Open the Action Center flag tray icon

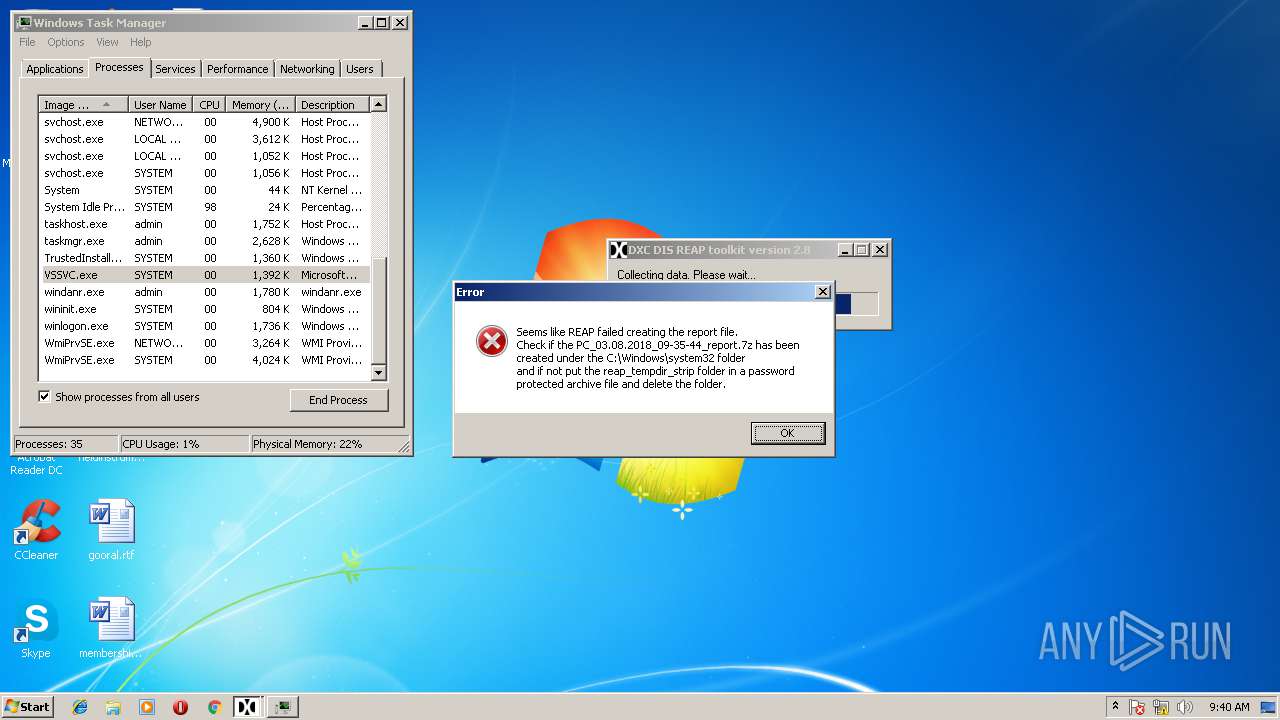(1138, 707)
